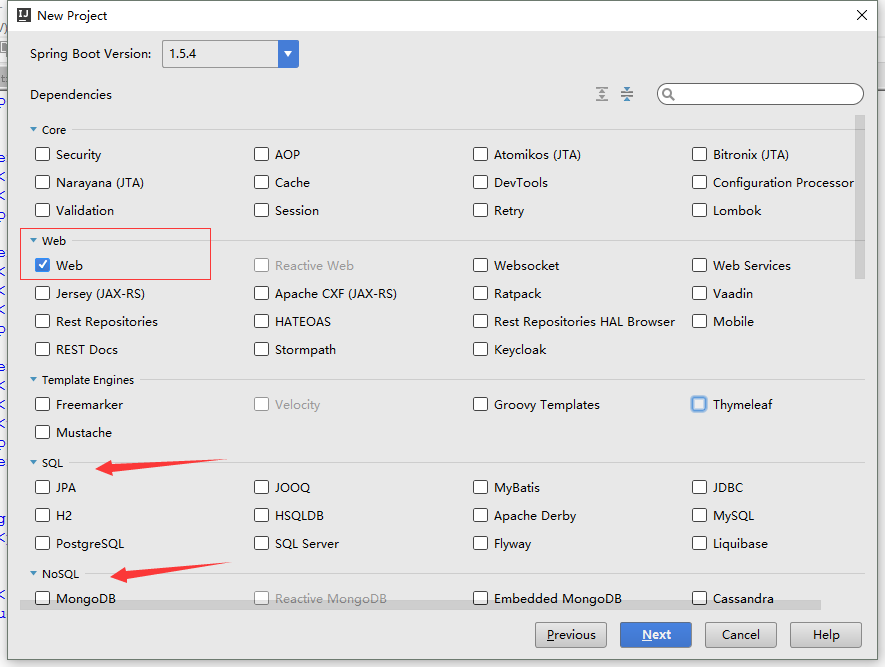Enable the DevTools dependency
Viewport: 885px width, 667px height.
click(480, 182)
